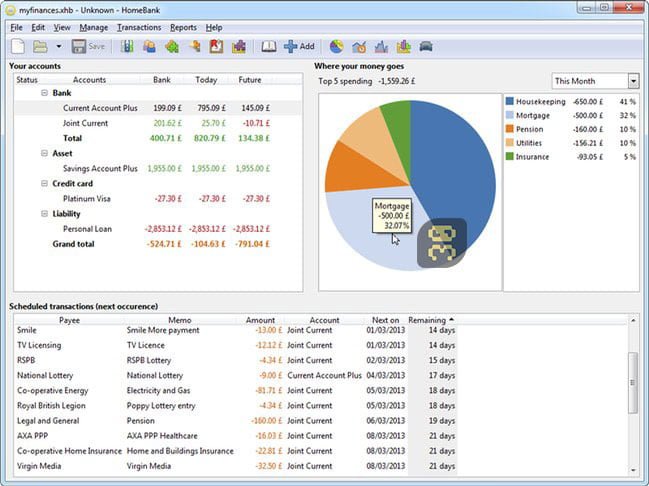Open the Manage Accounts toolbar icon
Viewport: 649px width, 486px height.
[127, 46]
